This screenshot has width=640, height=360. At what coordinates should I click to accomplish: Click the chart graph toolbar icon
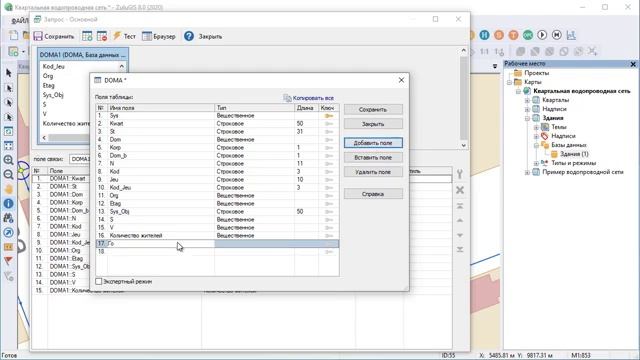[x=571, y=35]
